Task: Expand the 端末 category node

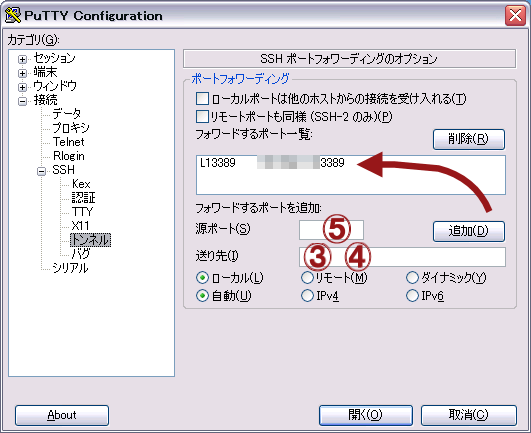Action: pyautogui.click(x=22, y=73)
